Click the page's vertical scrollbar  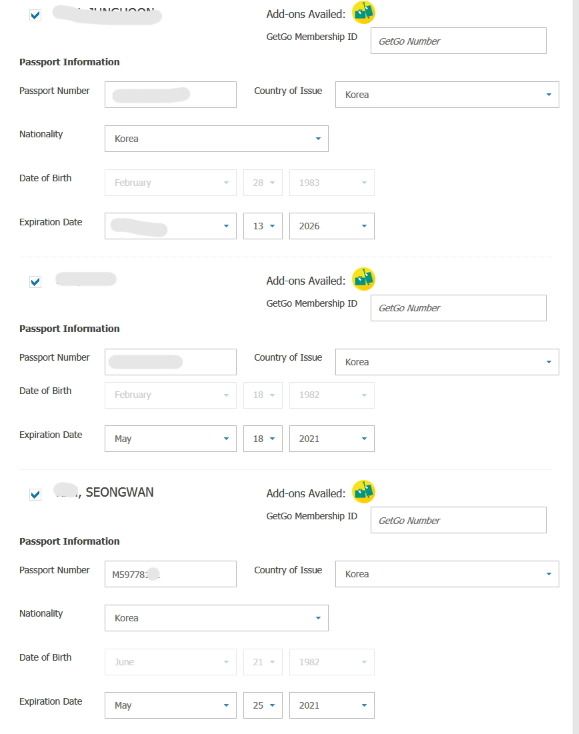[575, 367]
